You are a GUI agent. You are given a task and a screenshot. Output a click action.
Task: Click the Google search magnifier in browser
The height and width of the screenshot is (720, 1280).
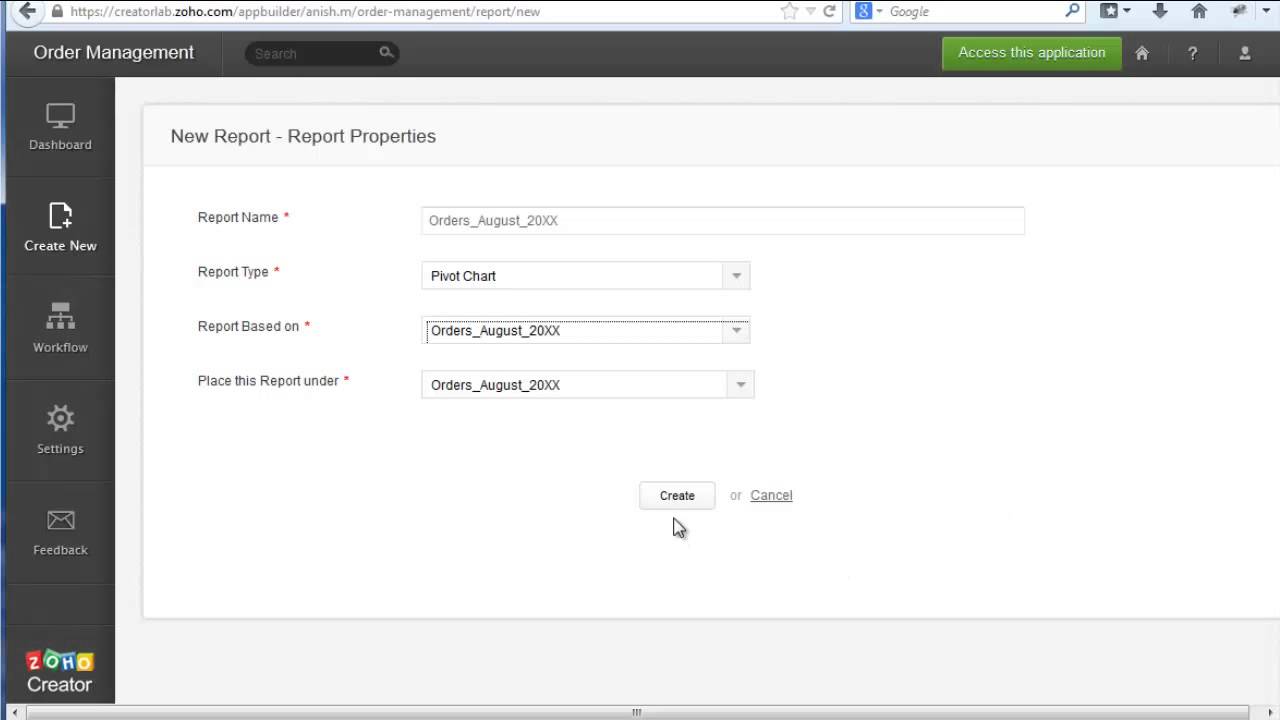[x=1073, y=11]
